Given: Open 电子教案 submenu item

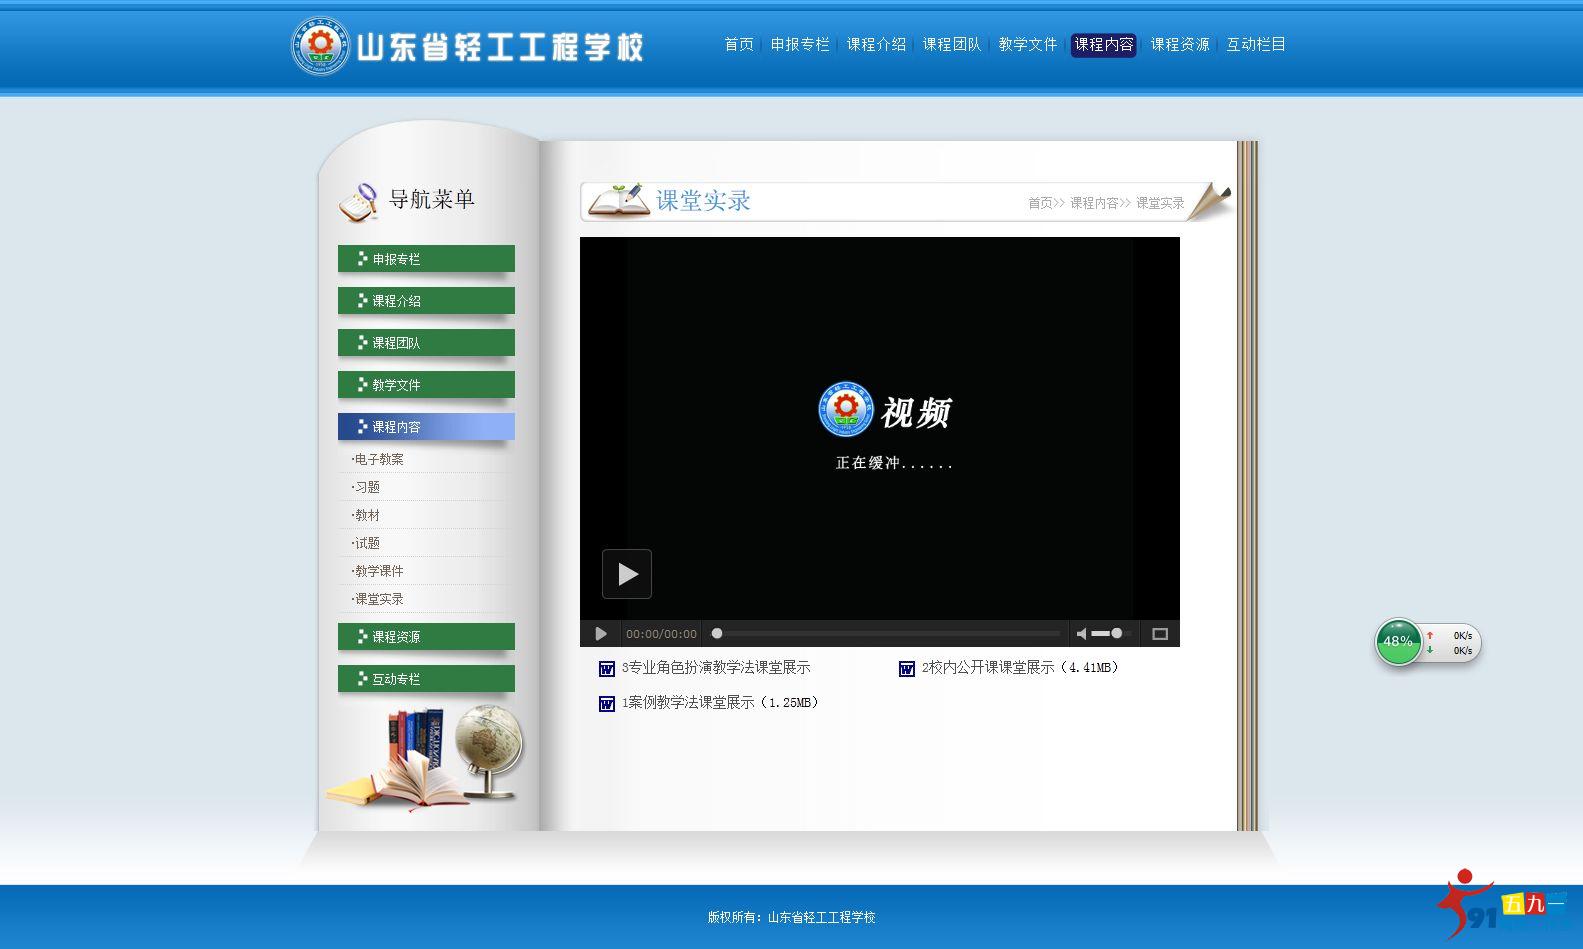Looking at the screenshot, I should (379, 460).
